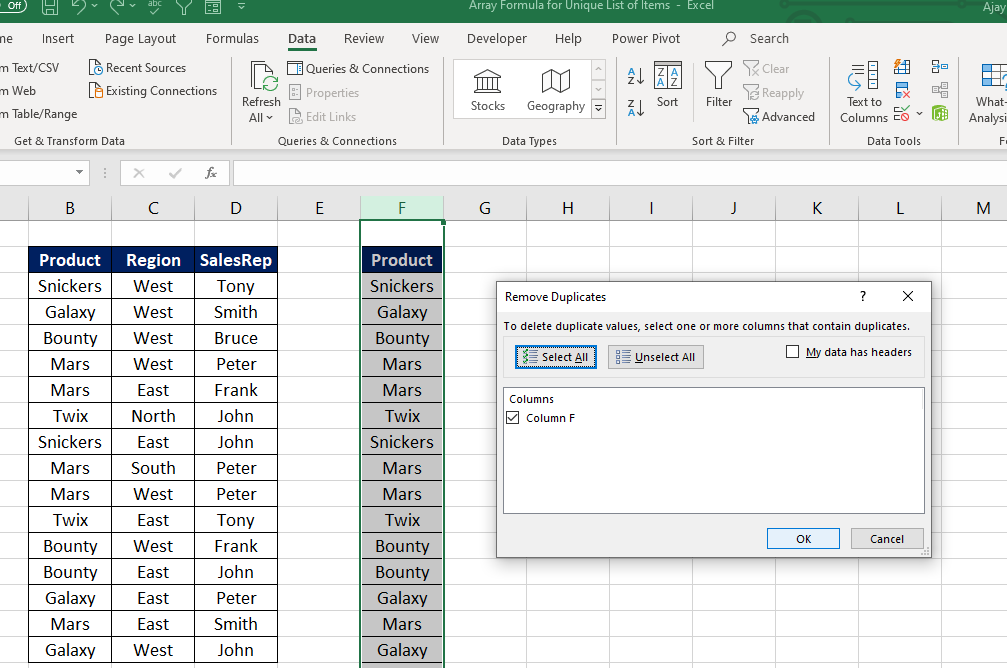The image size is (1007, 668).
Task: Select the column F header
Action: pos(401,208)
